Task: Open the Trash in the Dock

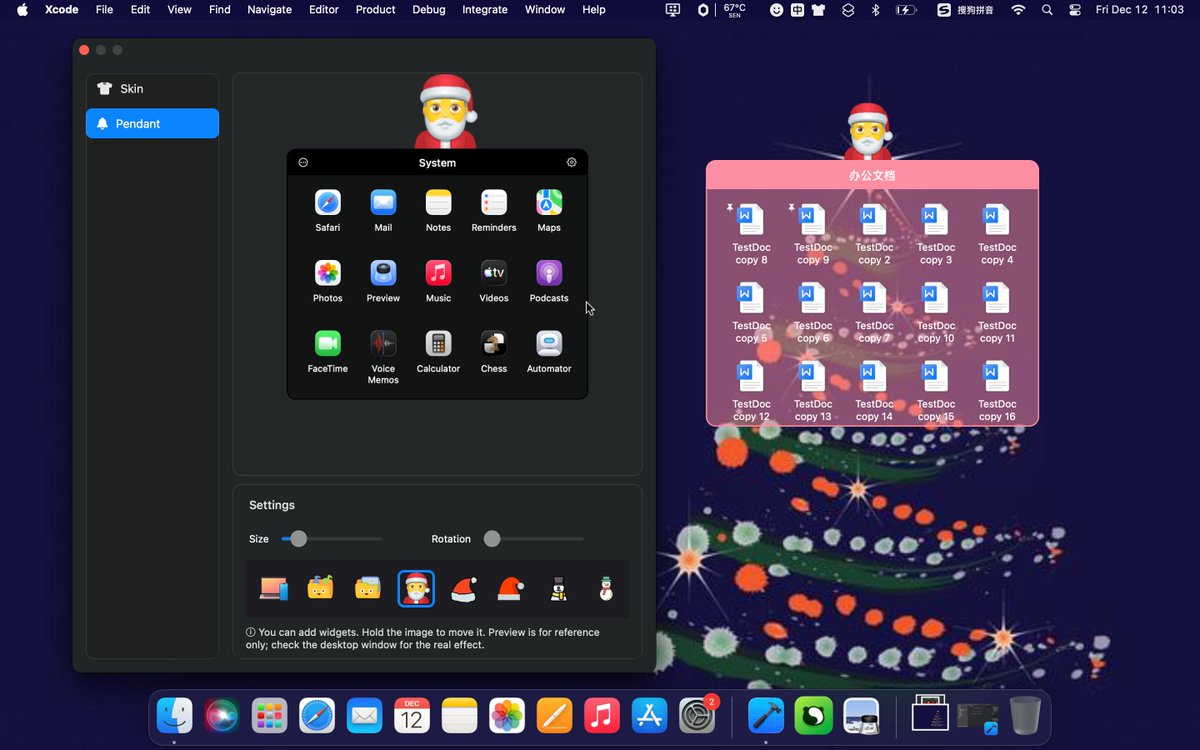Action: (1025, 716)
